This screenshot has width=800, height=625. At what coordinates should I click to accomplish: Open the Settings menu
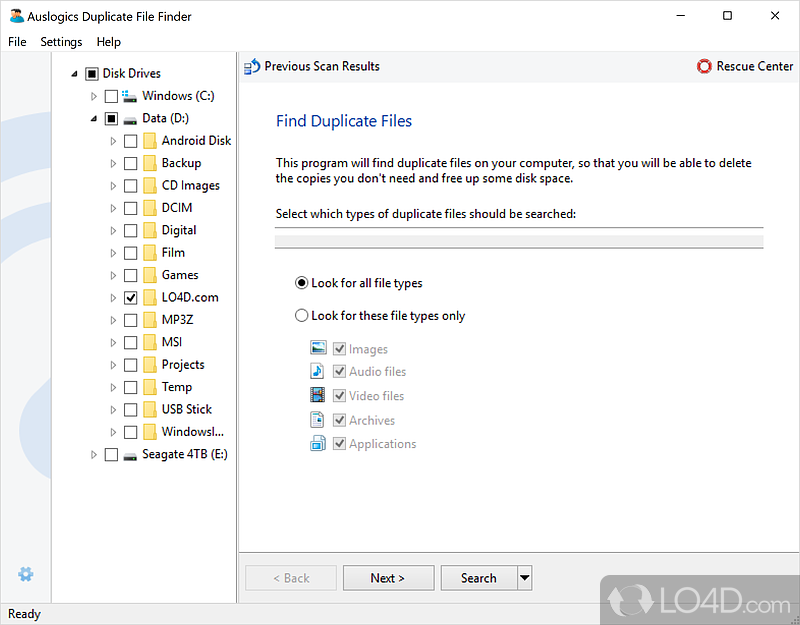point(61,42)
